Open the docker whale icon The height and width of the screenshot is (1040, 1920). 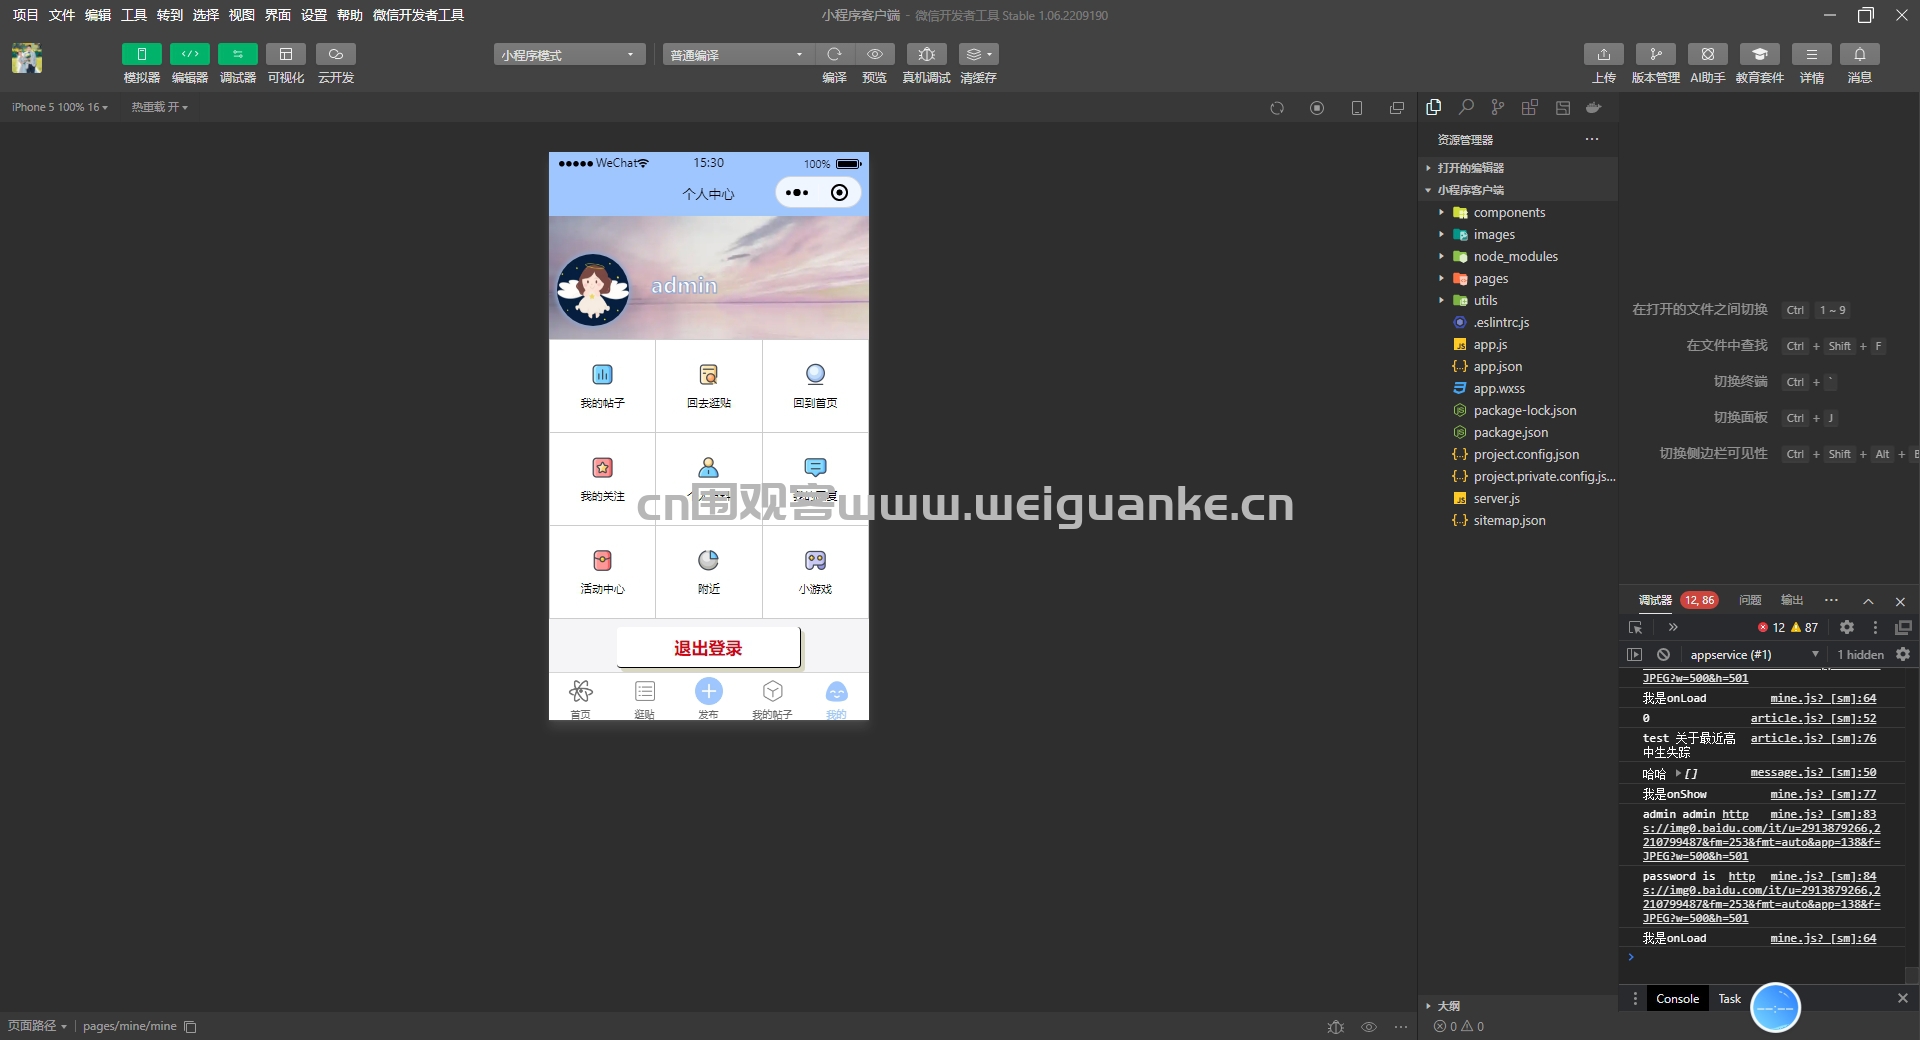click(x=1594, y=107)
